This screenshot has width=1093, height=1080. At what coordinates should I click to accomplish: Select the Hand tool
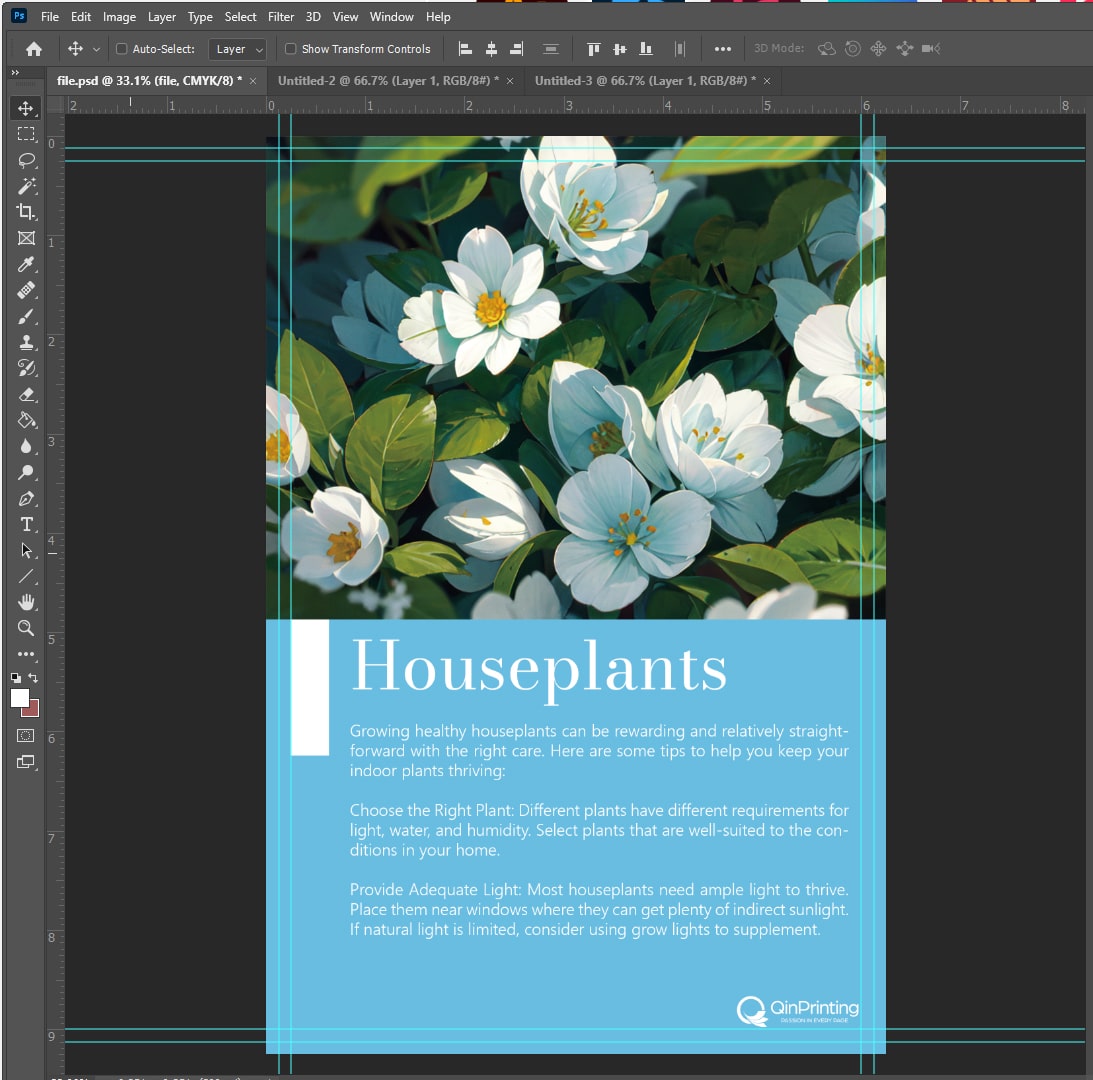26,602
